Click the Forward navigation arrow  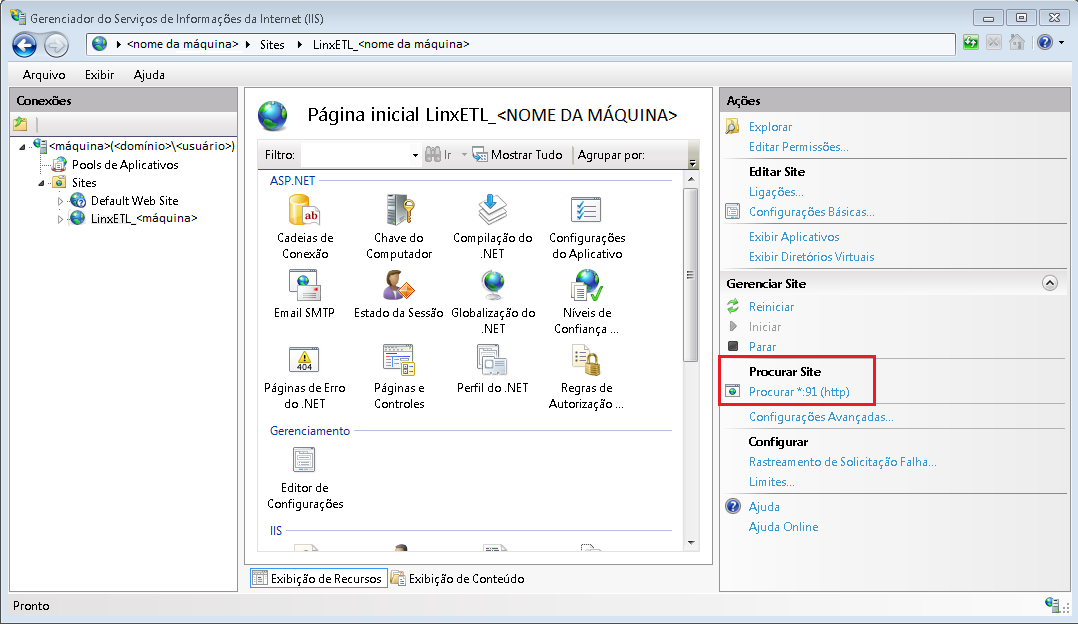(x=56, y=45)
